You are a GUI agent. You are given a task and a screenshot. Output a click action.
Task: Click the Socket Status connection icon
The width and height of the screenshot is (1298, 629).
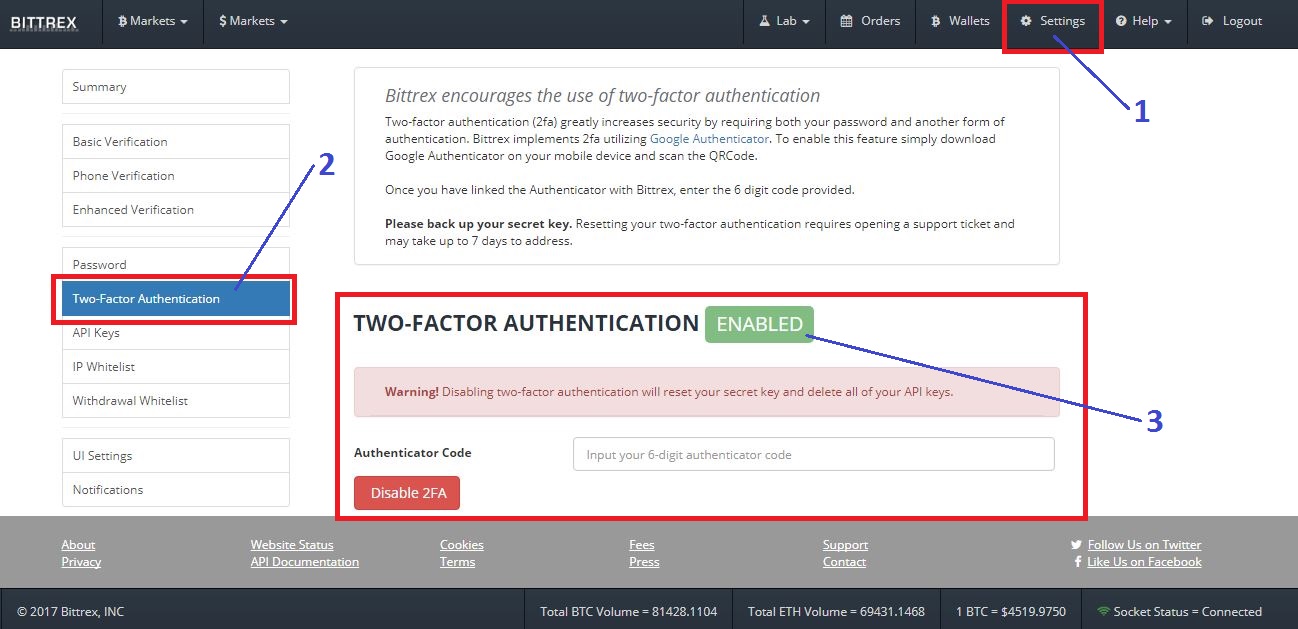click(1104, 612)
